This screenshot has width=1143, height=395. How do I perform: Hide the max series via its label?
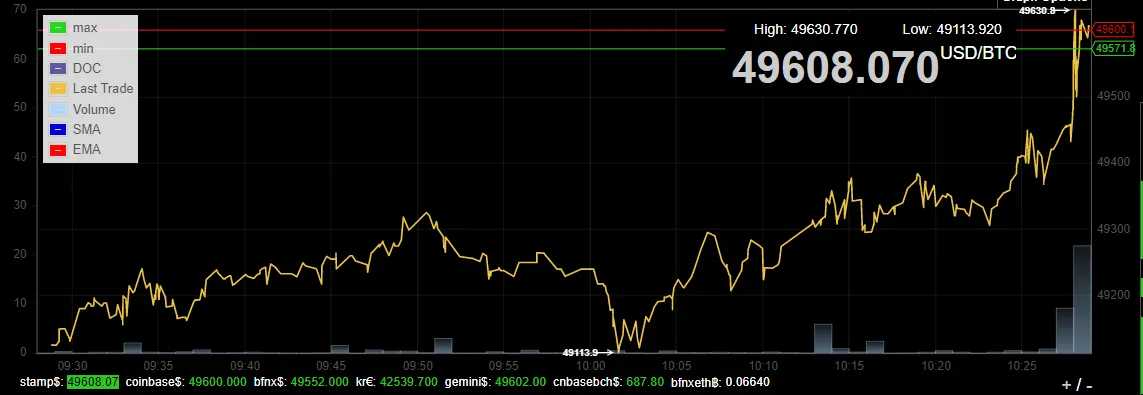[85, 28]
